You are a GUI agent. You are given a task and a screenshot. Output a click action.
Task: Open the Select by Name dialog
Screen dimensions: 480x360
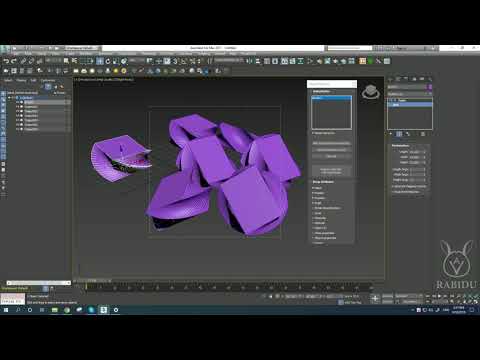click(74, 61)
